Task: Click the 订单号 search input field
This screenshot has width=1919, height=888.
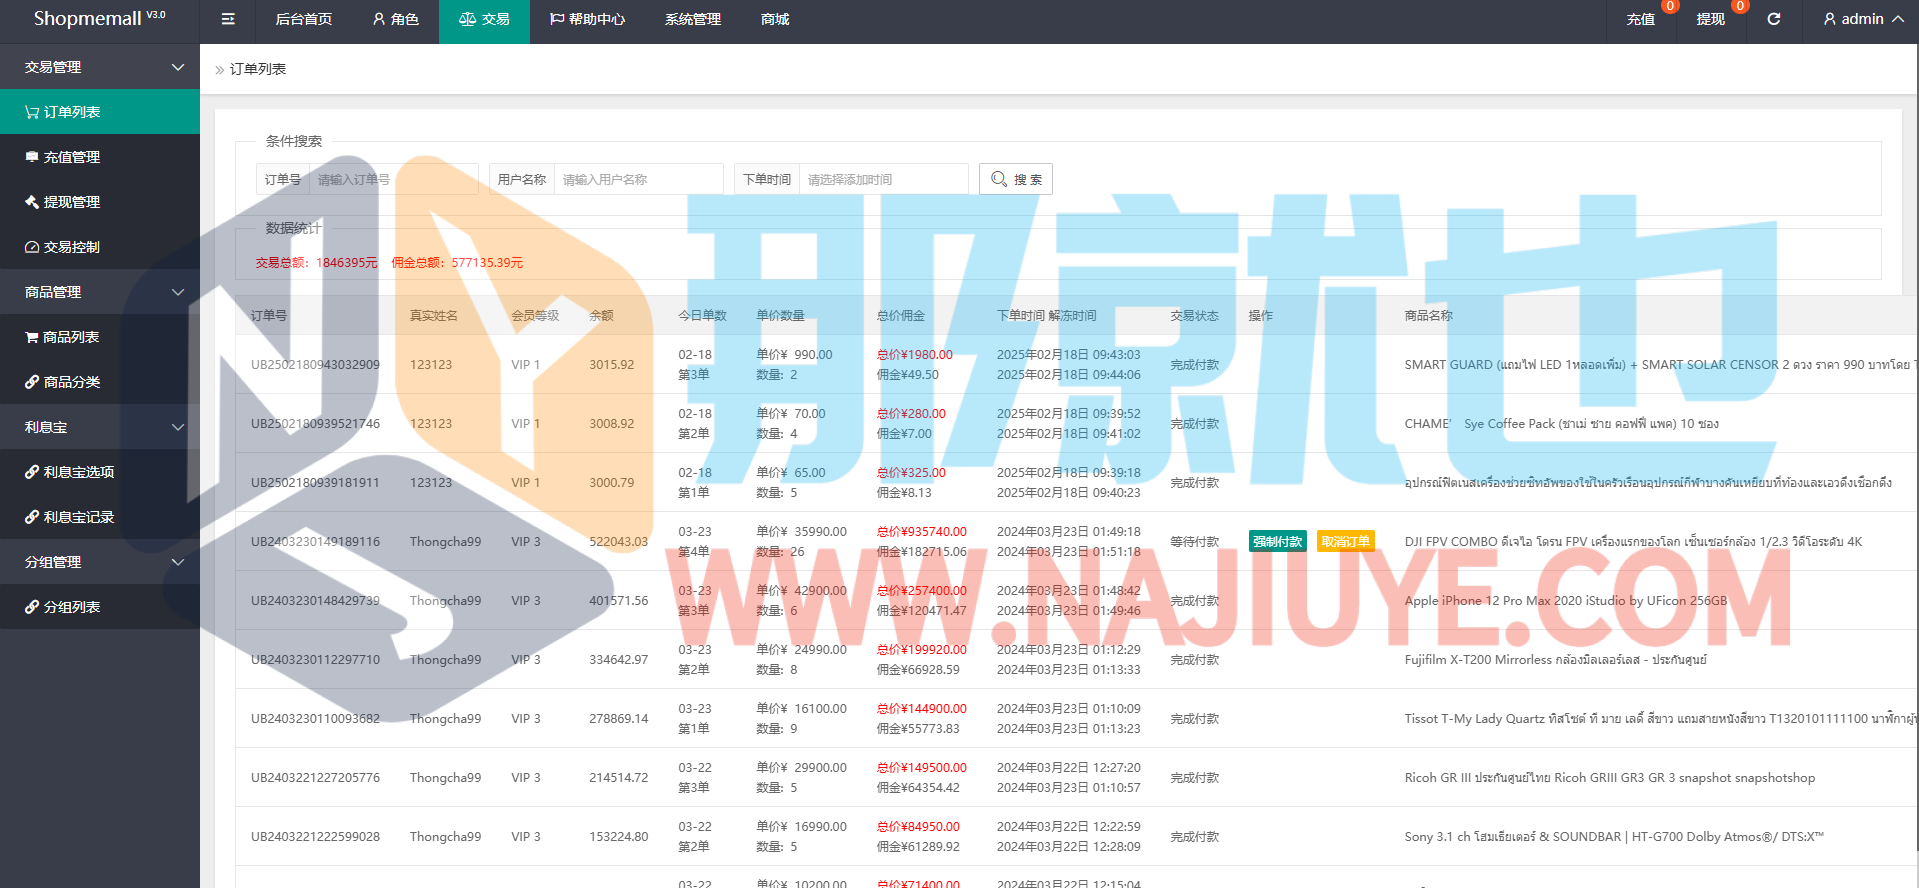Action: click(x=392, y=179)
